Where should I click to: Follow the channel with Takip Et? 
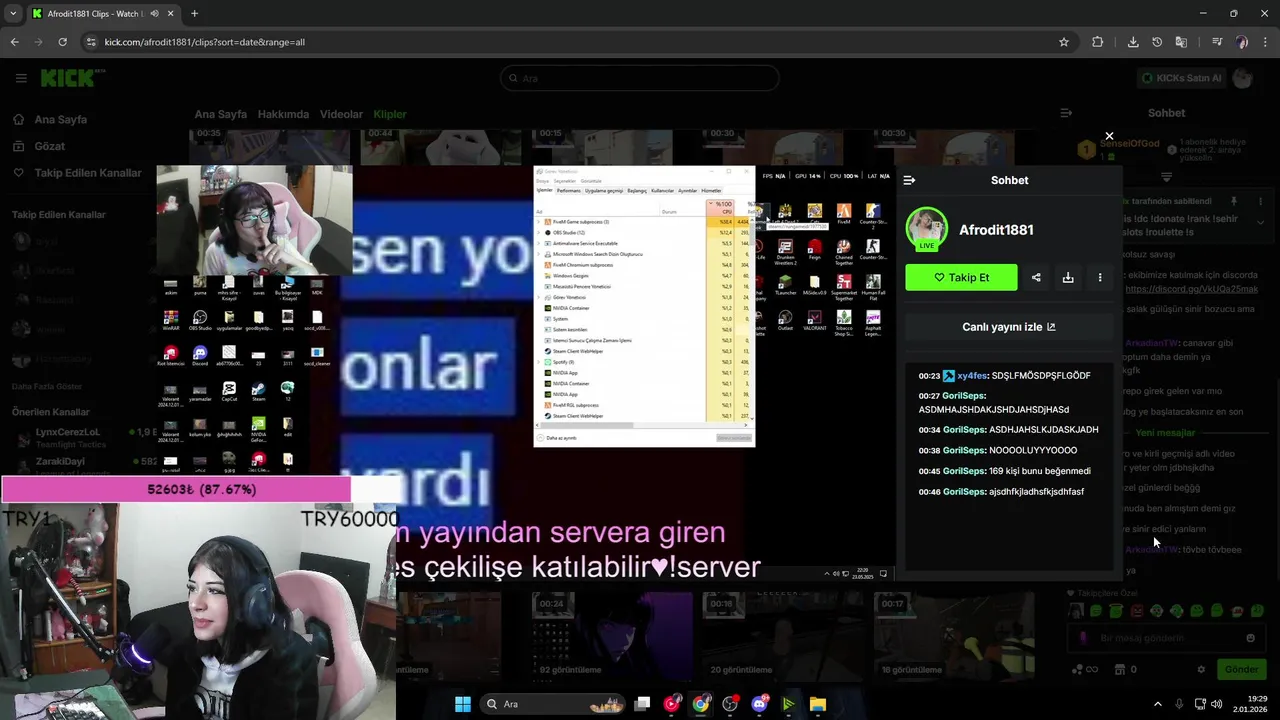click(x=961, y=278)
